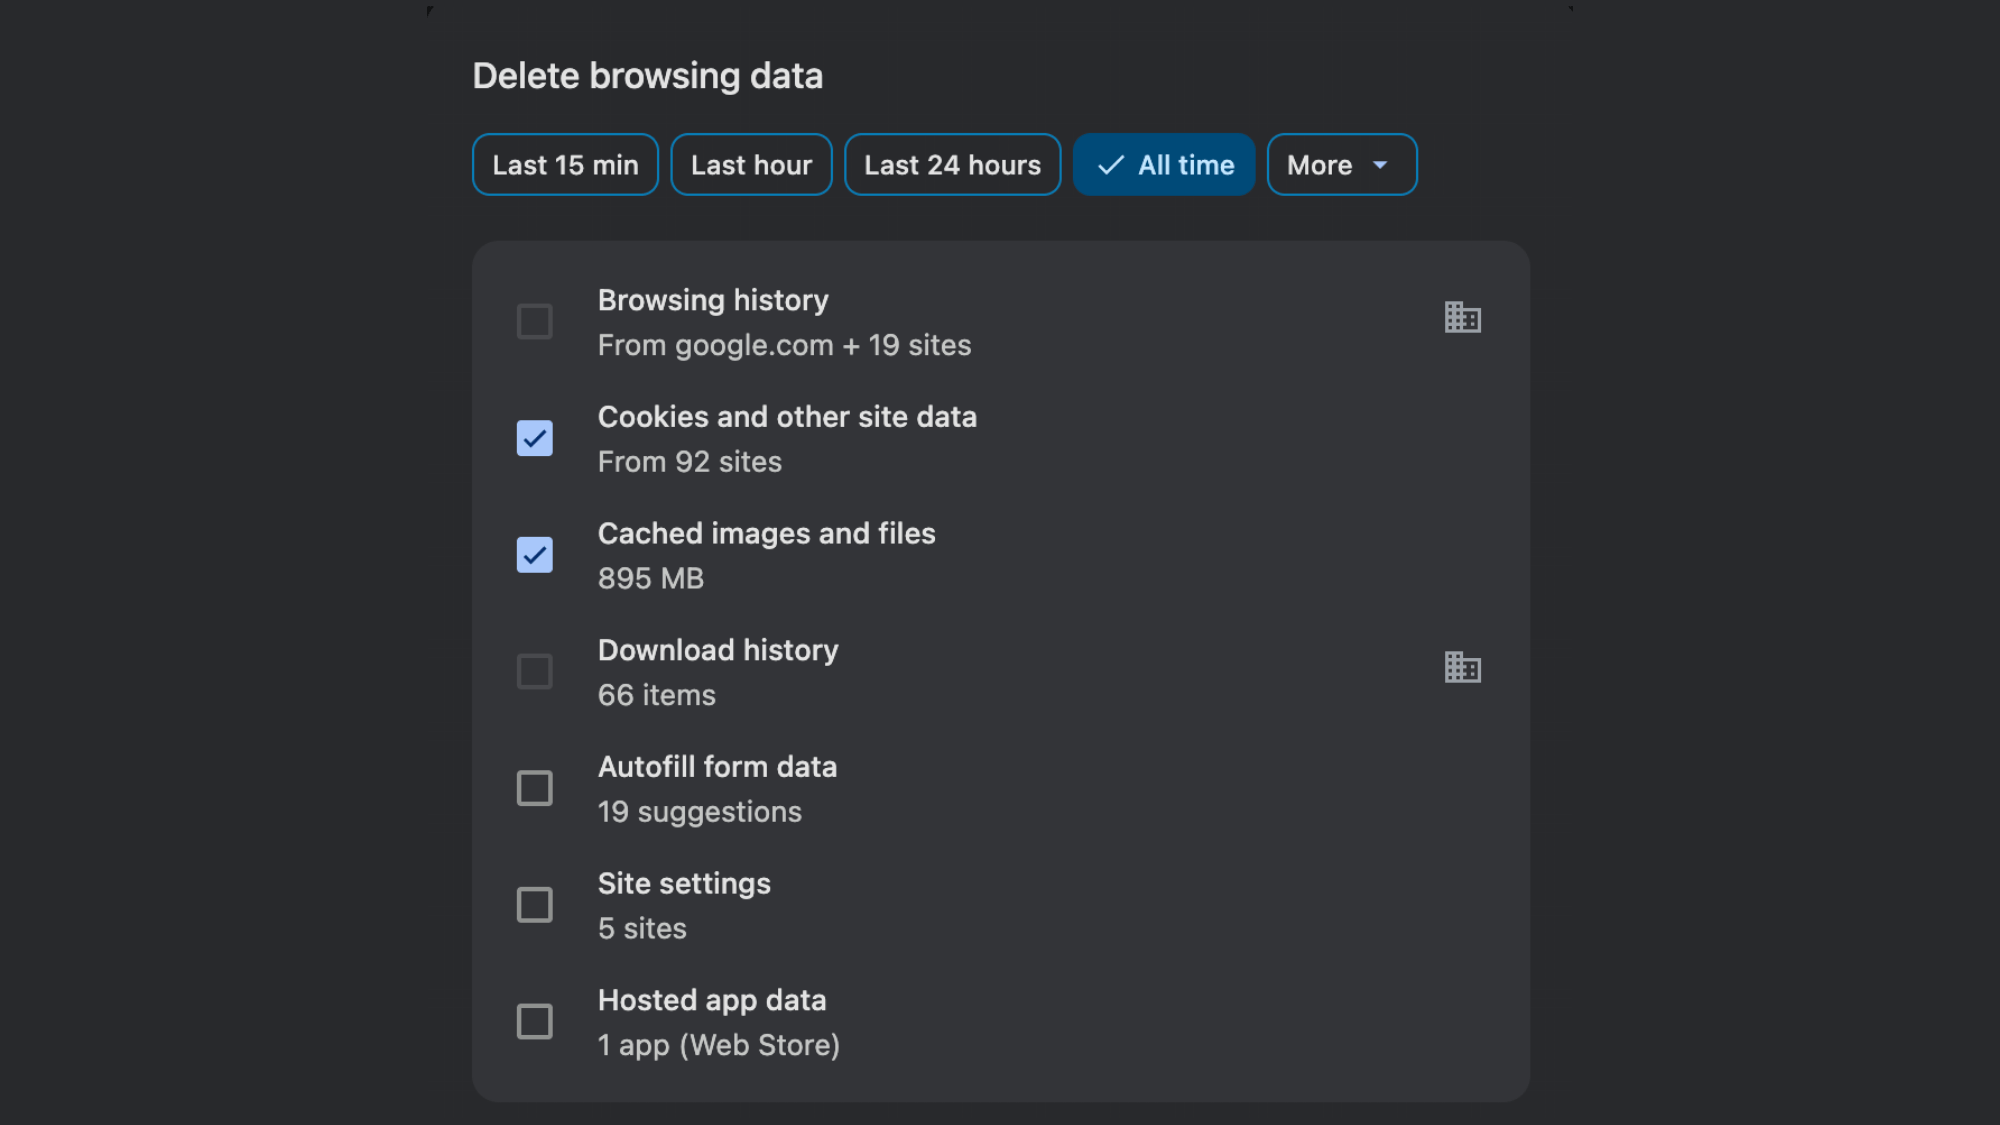Choose the Last hour time range
This screenshot has height=1125, width=2000.
pyautogui.click(x=751, y=164)
